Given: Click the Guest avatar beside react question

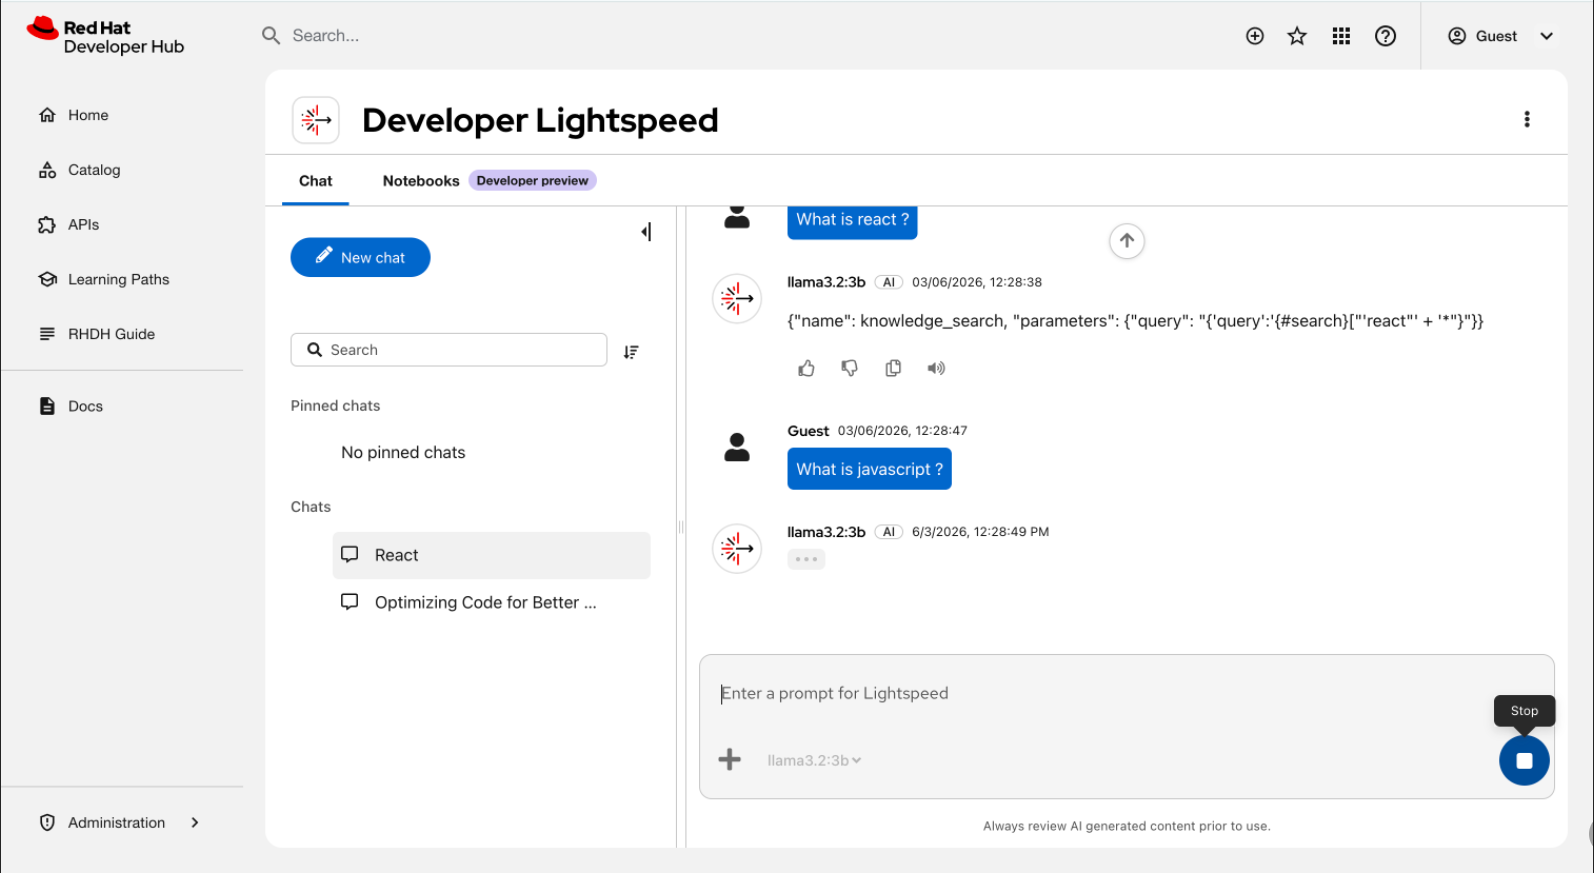Looking at the screenshot, I should [x=737, y=217].
